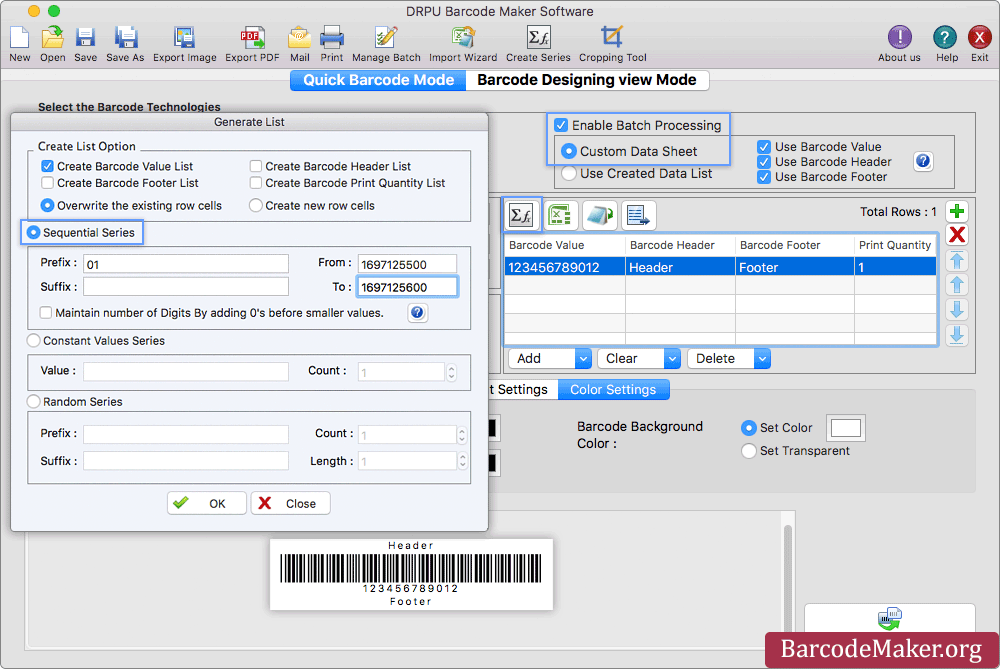The height and width of the screenshot is (669, 1000).
Task: Confirm the dialog with OK button
Action: pos(207,503)
